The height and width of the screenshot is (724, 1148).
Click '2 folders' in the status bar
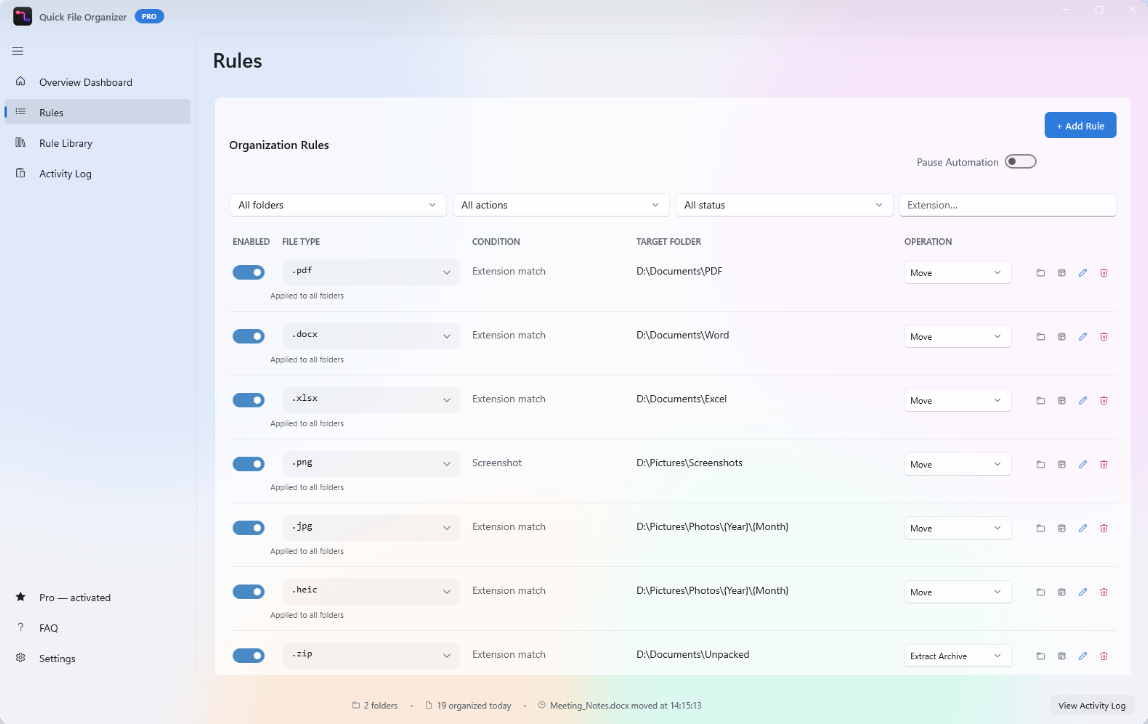pos(375,706)
